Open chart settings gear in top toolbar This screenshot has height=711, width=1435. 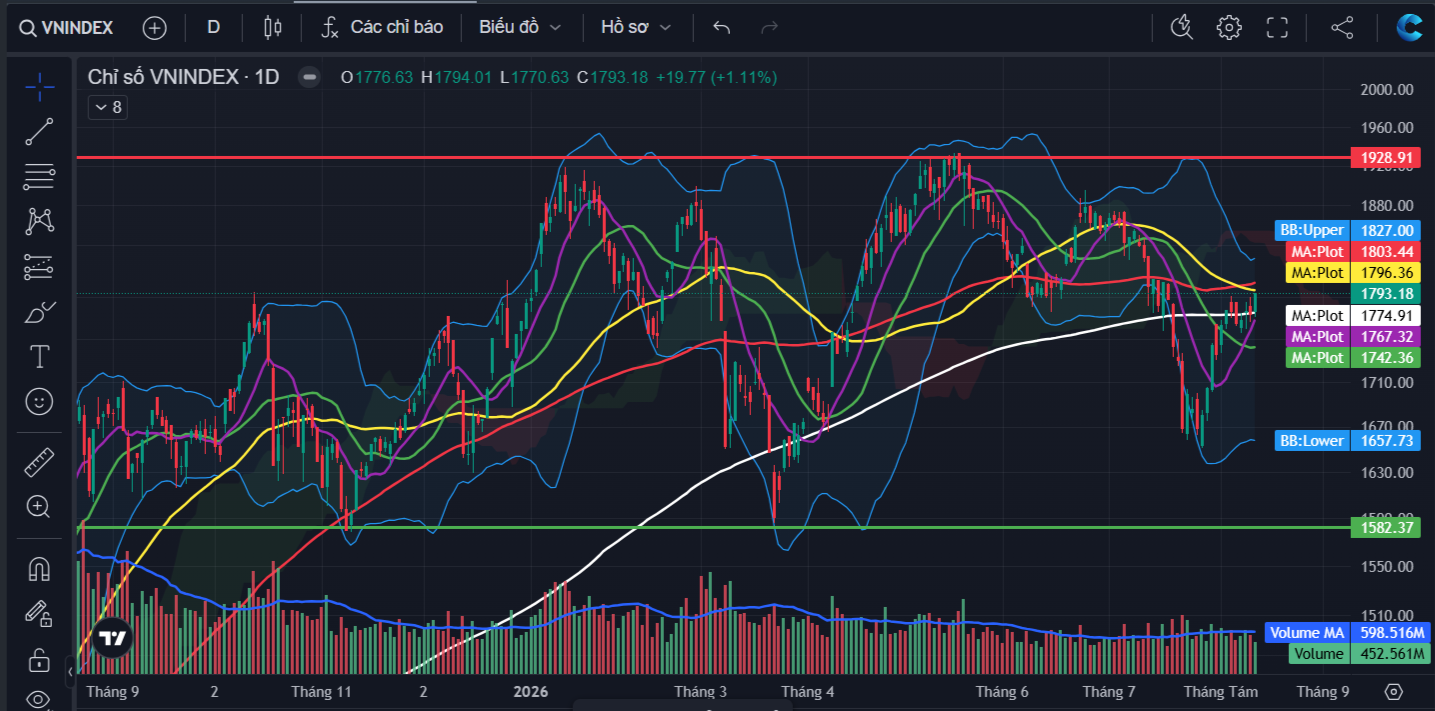tap(1229, 27)
